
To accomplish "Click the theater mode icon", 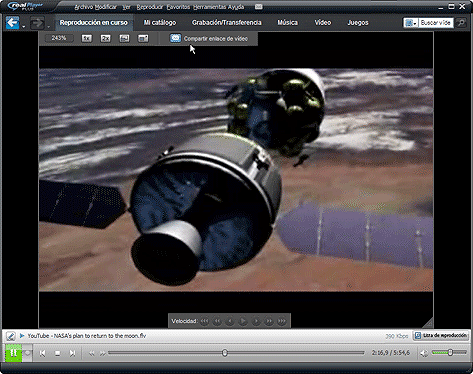I will click(x=143, y=38).
